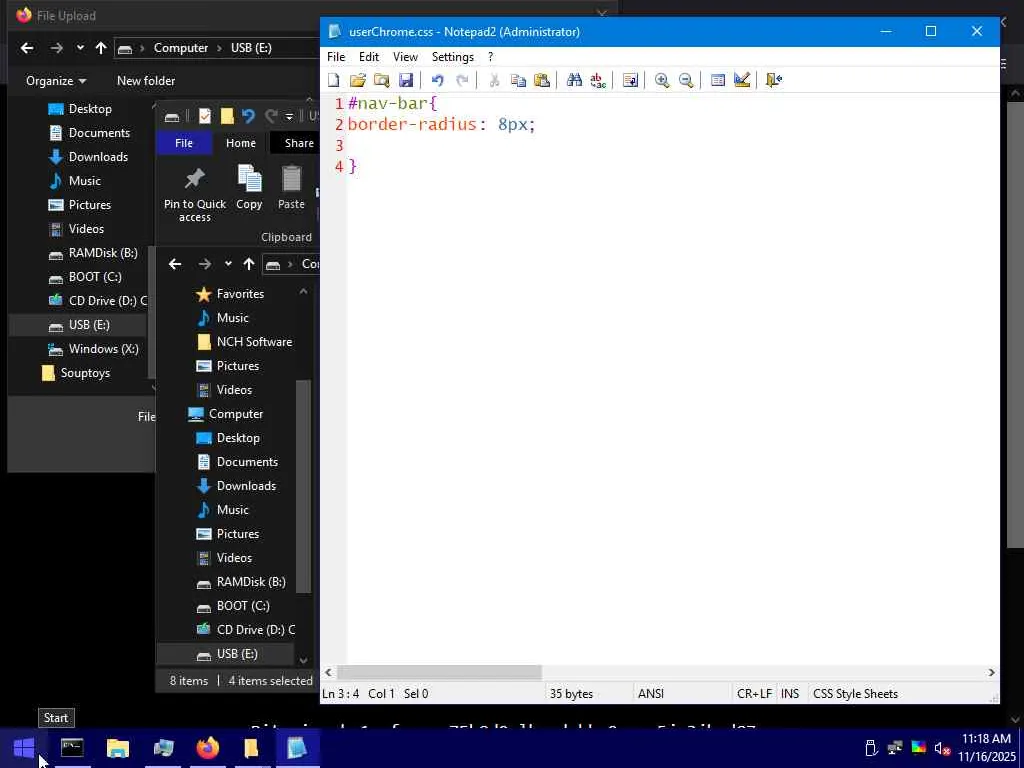
Task: Toggle the INS insert mode in status bar
Action: pos(790,694)
